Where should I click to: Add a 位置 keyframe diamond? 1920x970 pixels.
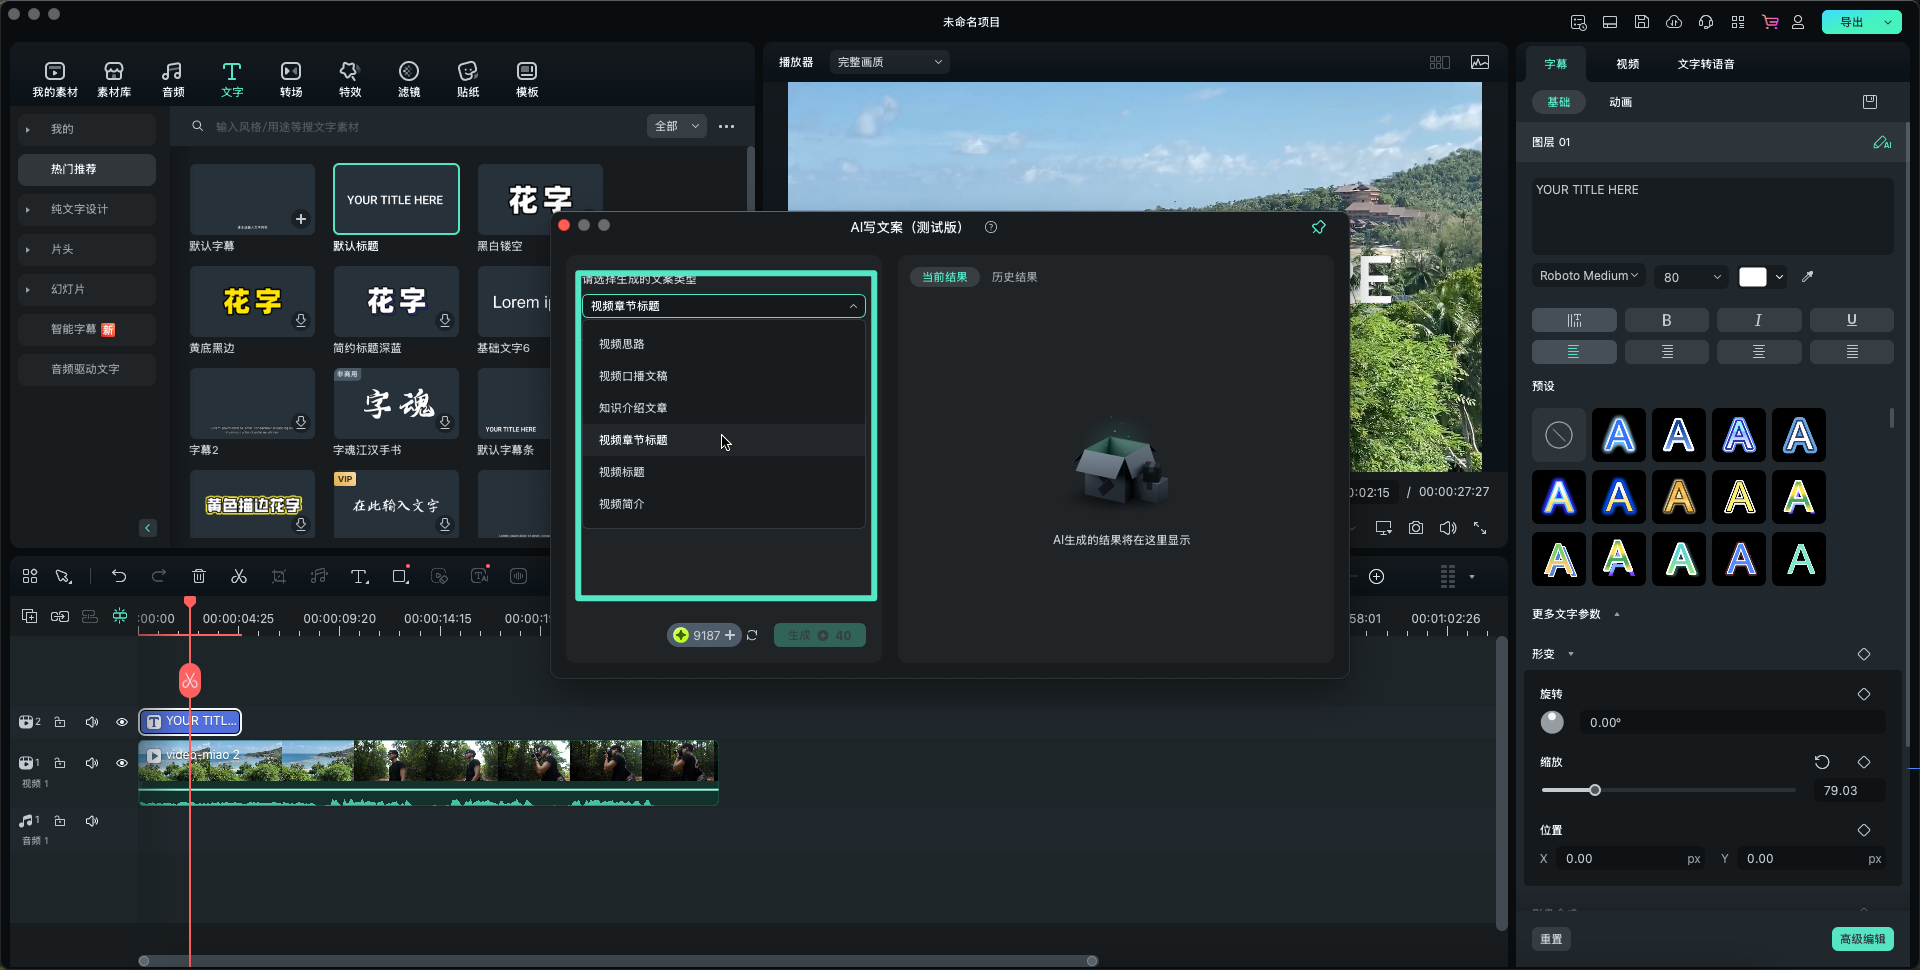pos(1864,830)
